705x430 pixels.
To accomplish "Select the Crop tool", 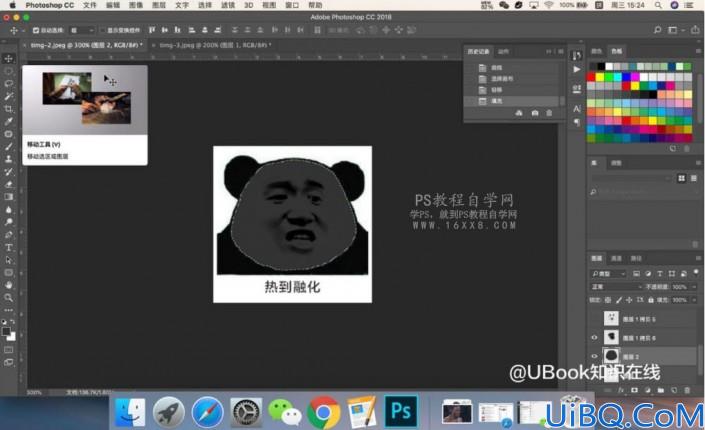I will (x=9, y=109).
